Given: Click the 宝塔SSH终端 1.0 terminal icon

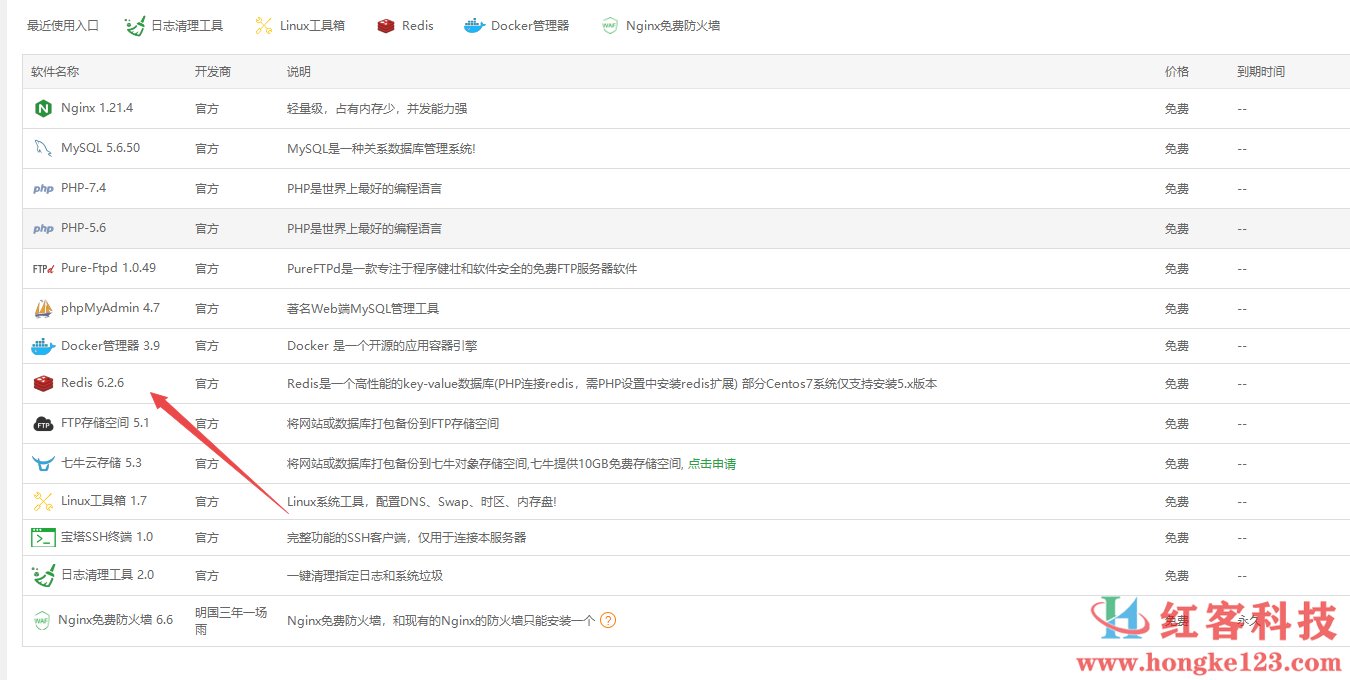Looking at the screenshot, I should pos(43,537).
